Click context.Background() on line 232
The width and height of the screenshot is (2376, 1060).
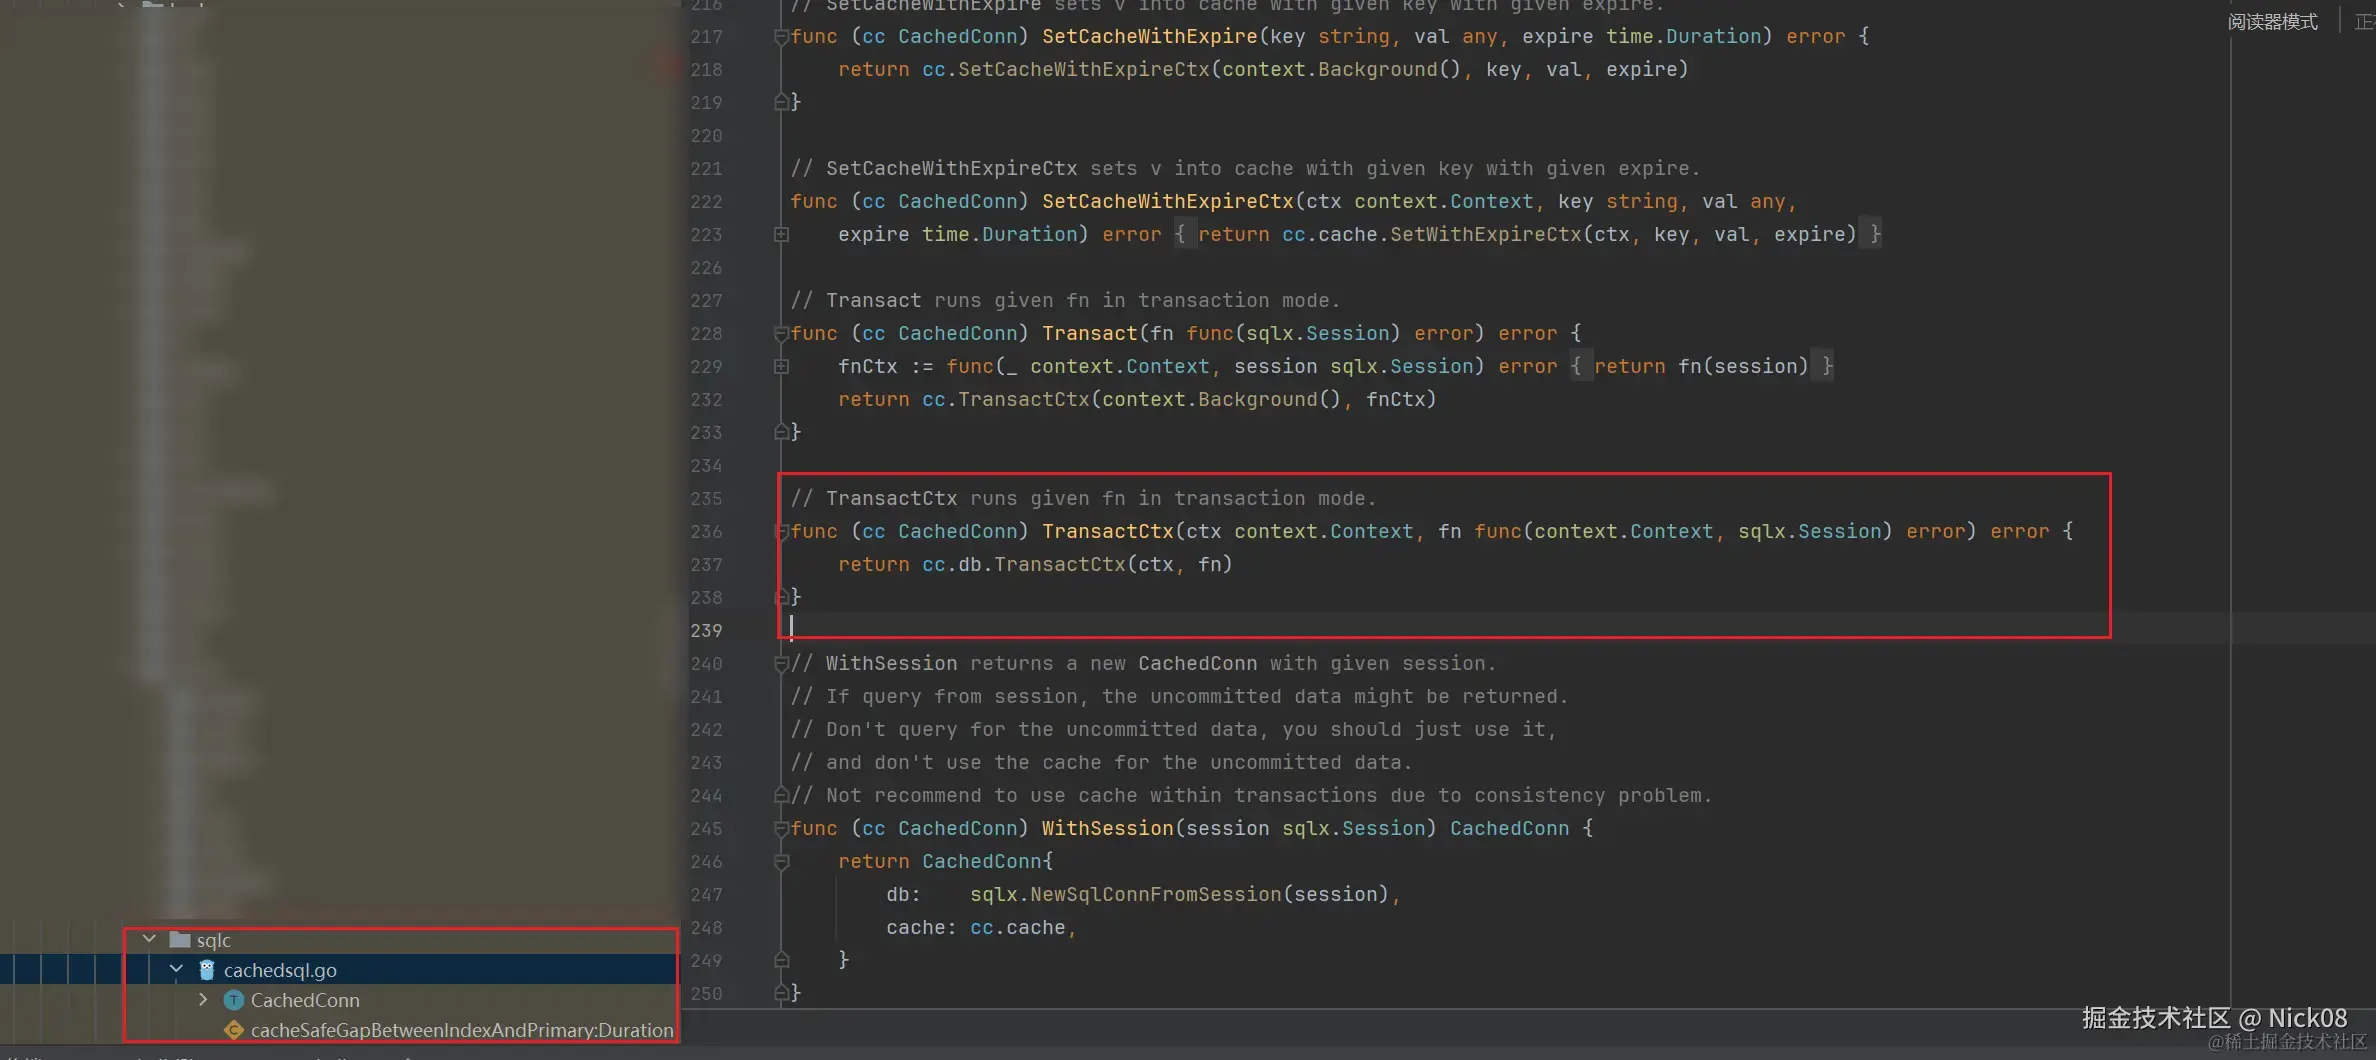click(1221, 399)
